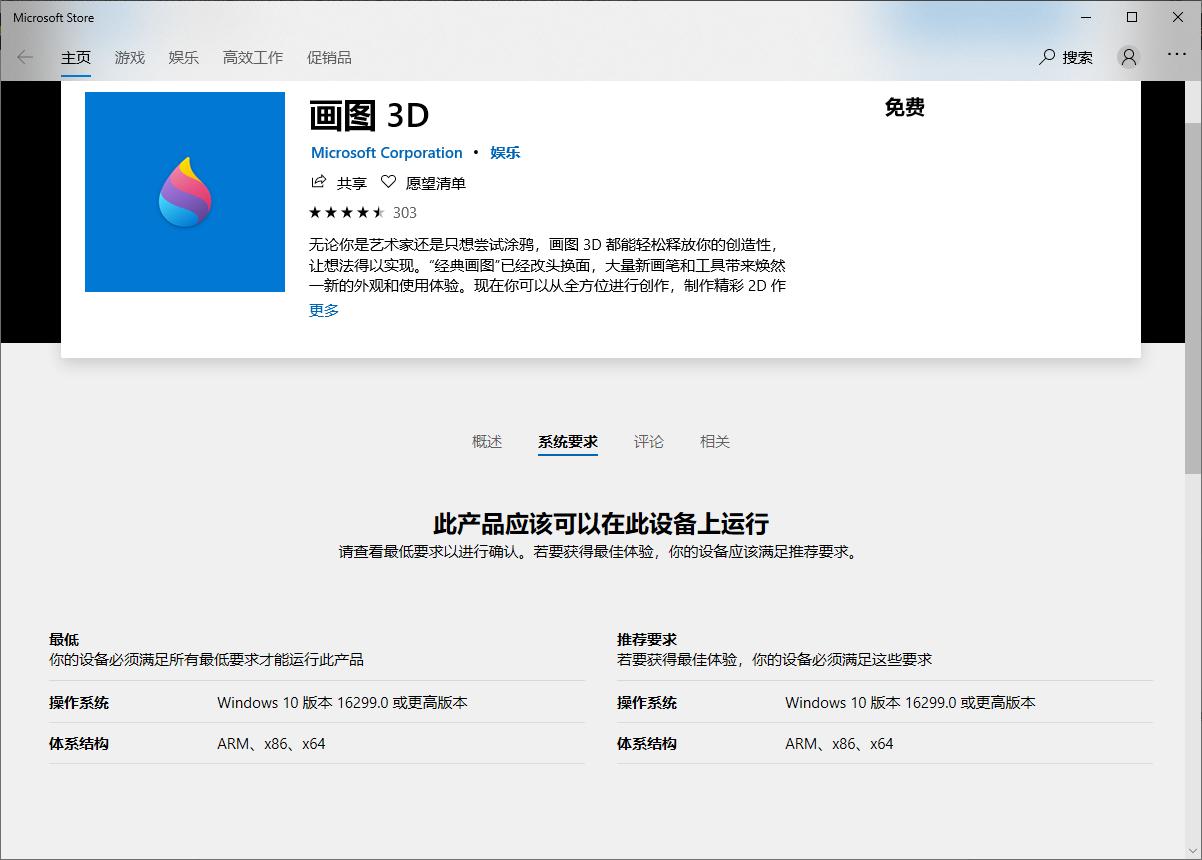Click the heart icon next to 共享
Viewport: 1202px width, 860px height.
click(x=387, y=182)
